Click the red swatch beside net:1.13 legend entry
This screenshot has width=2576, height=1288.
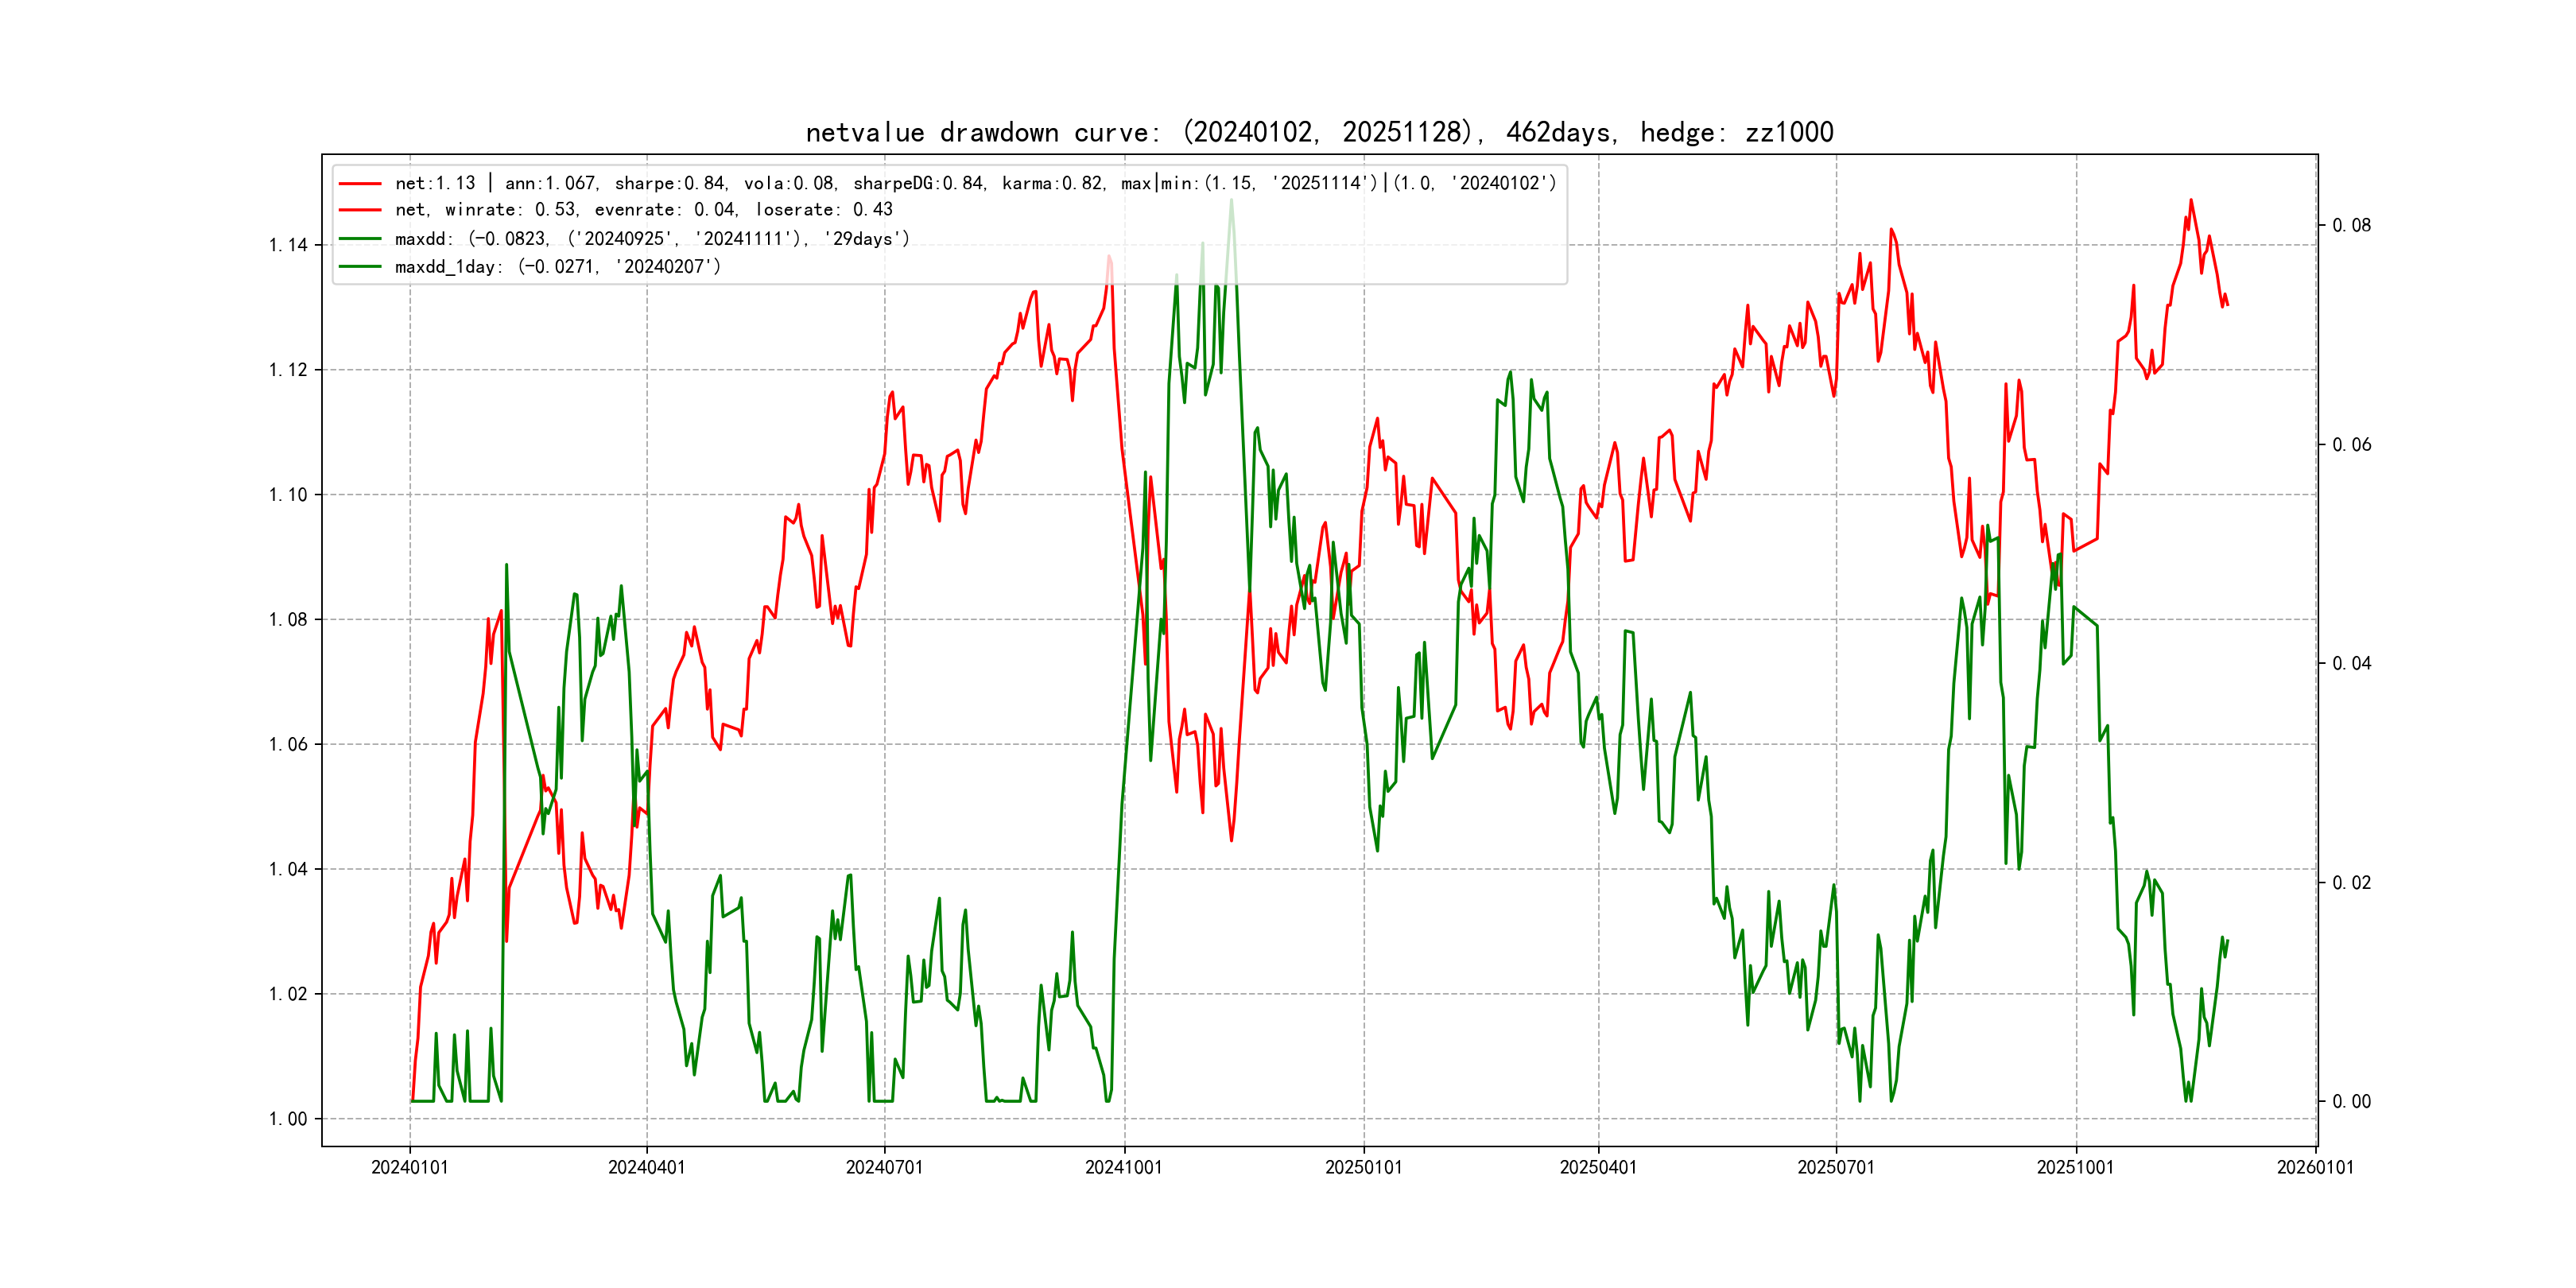(x=360, y=184)
